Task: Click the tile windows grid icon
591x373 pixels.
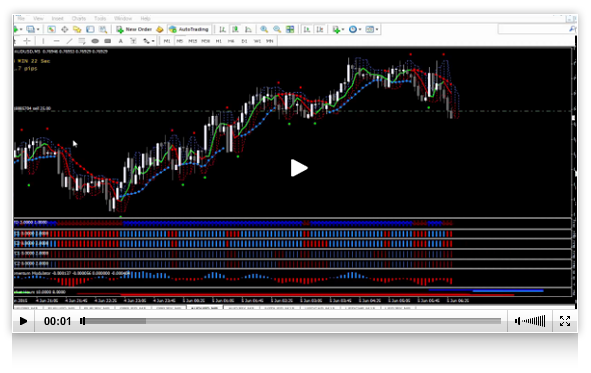Action: [290, 29]
